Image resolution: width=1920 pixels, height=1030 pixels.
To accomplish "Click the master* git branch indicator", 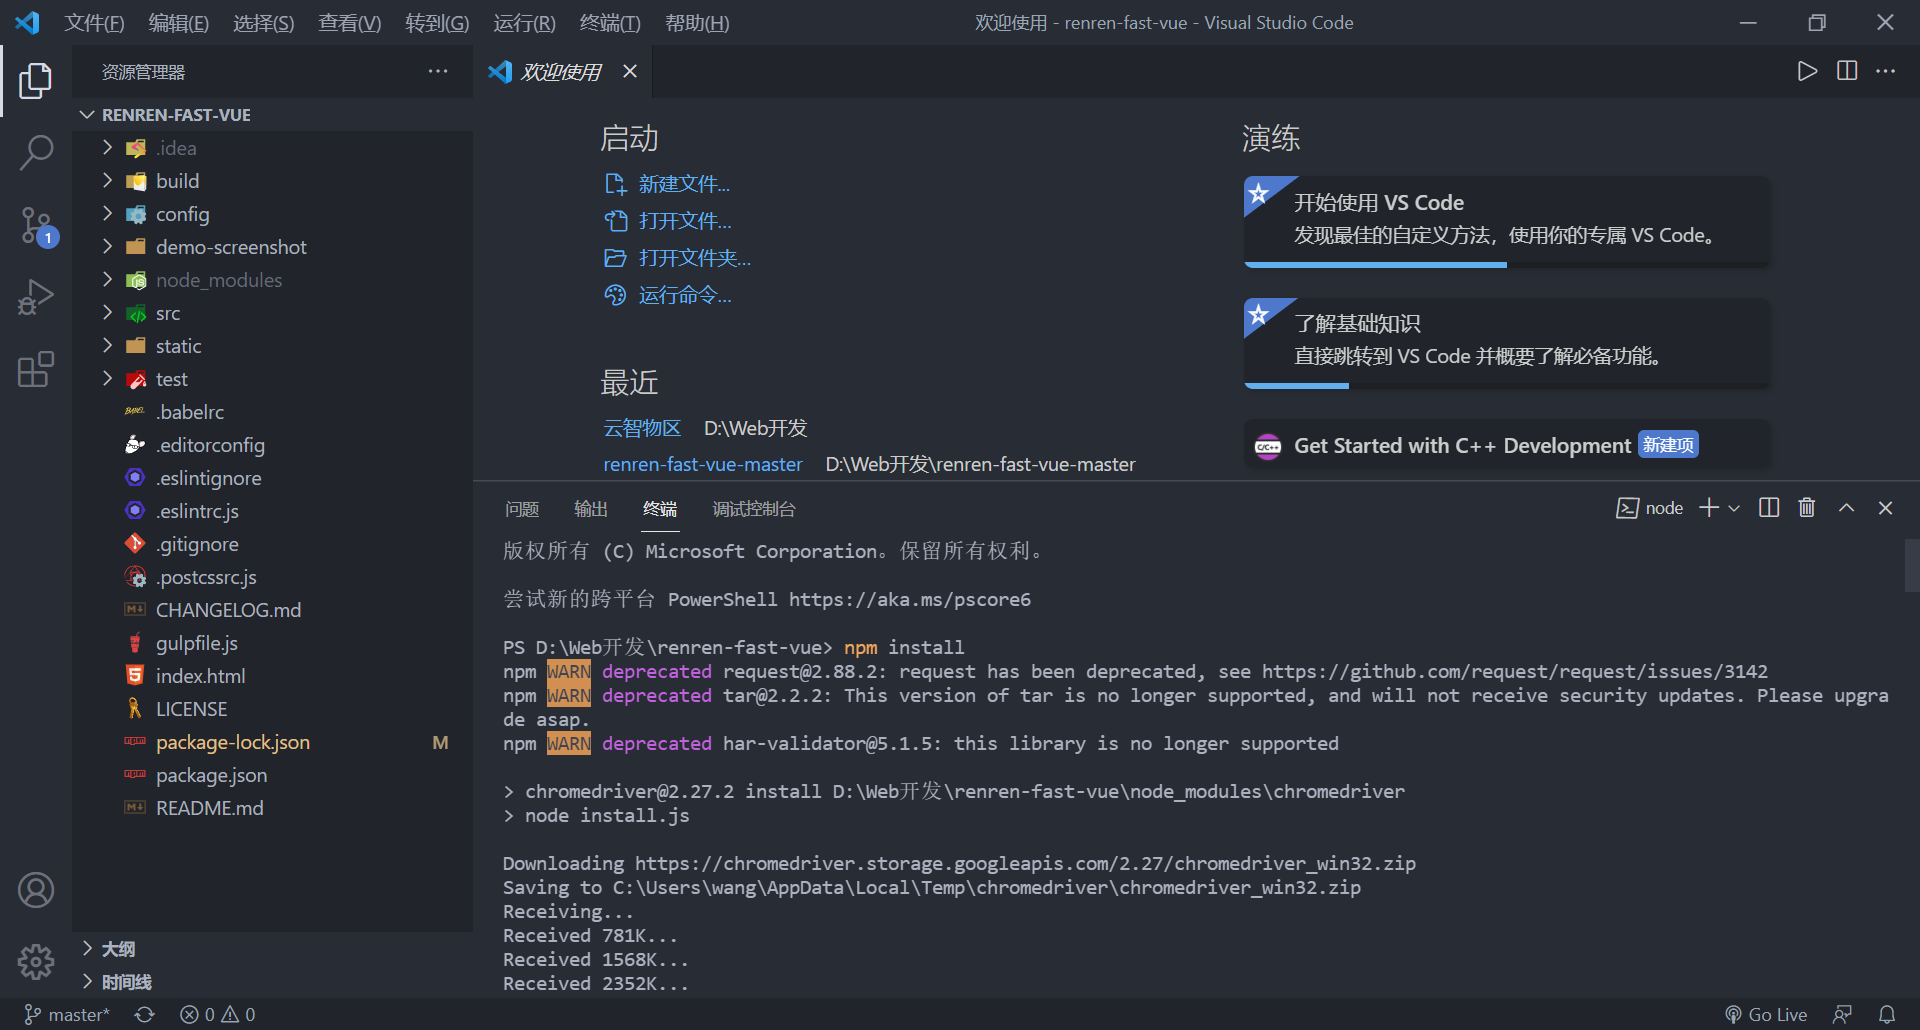I will tap(67, 1014).
